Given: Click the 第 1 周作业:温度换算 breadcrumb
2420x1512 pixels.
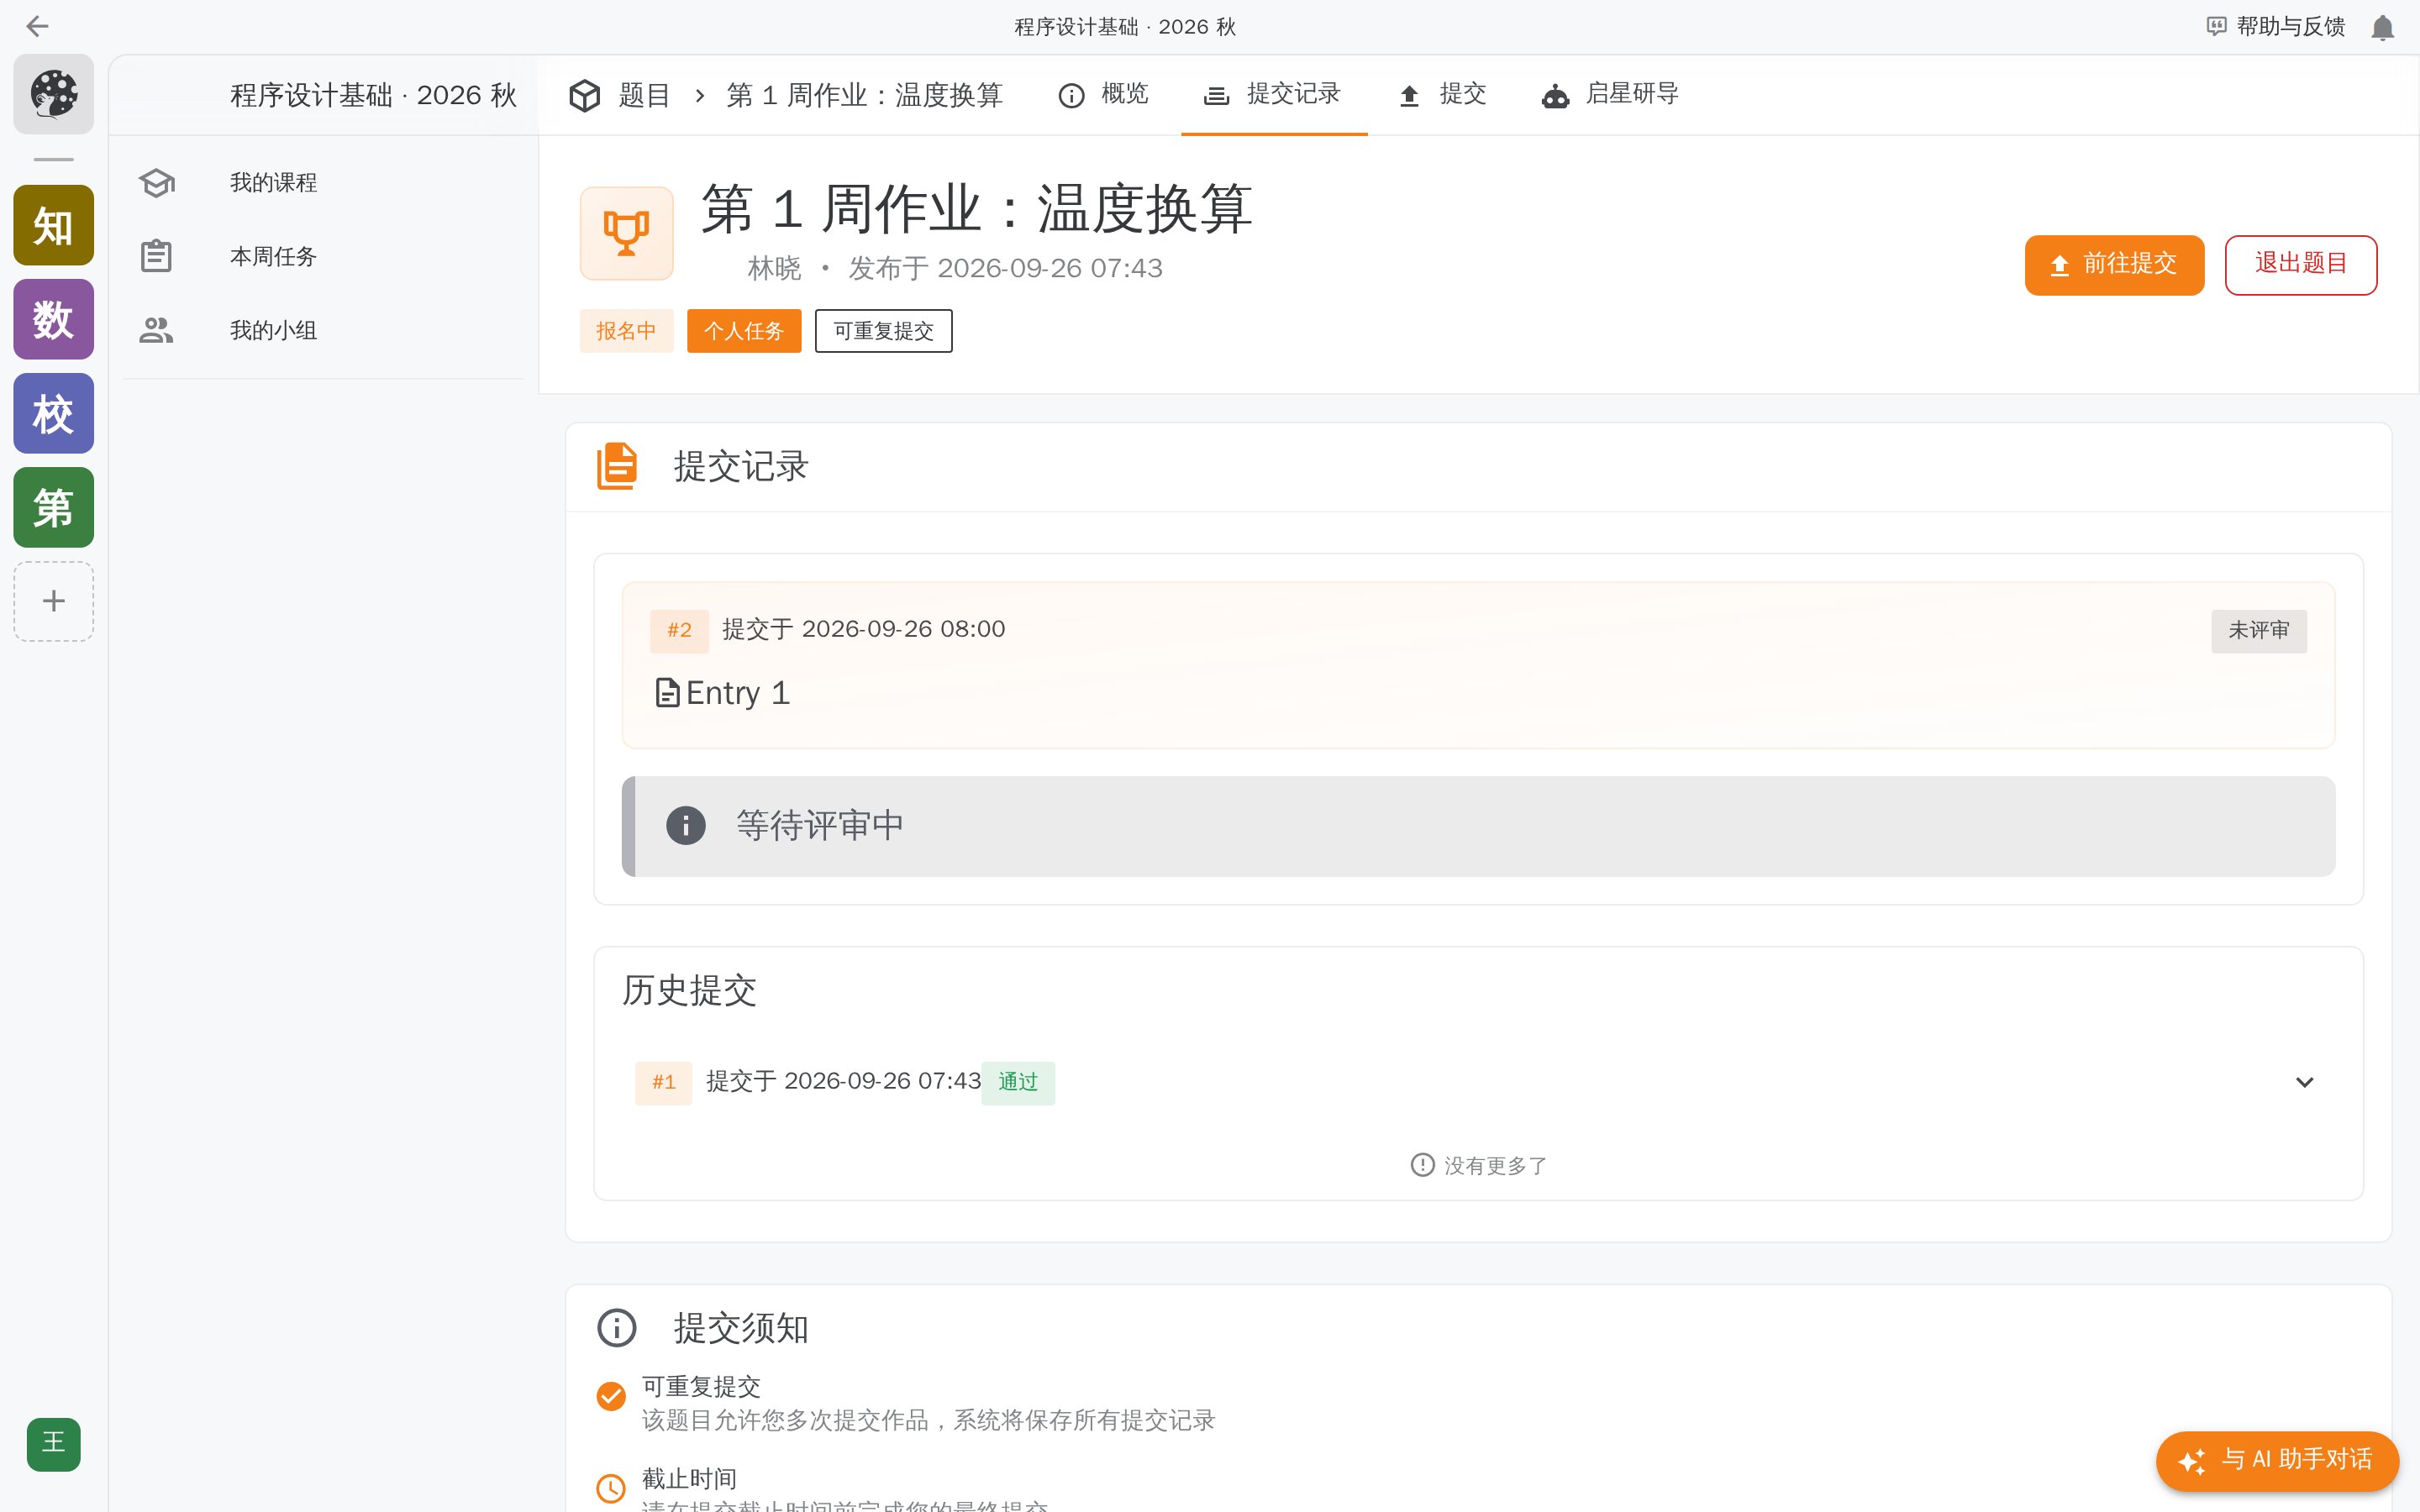Looking at the screenshot, I should pos(864,95).
